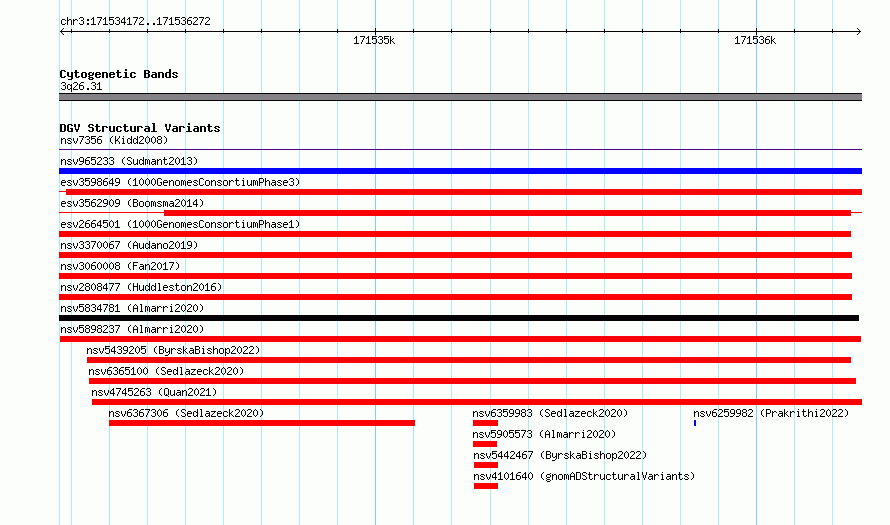Open esv3562909 (Boomsma2014) label
The width and height of the screenshot is (890, 525).
tap(132, 203)
